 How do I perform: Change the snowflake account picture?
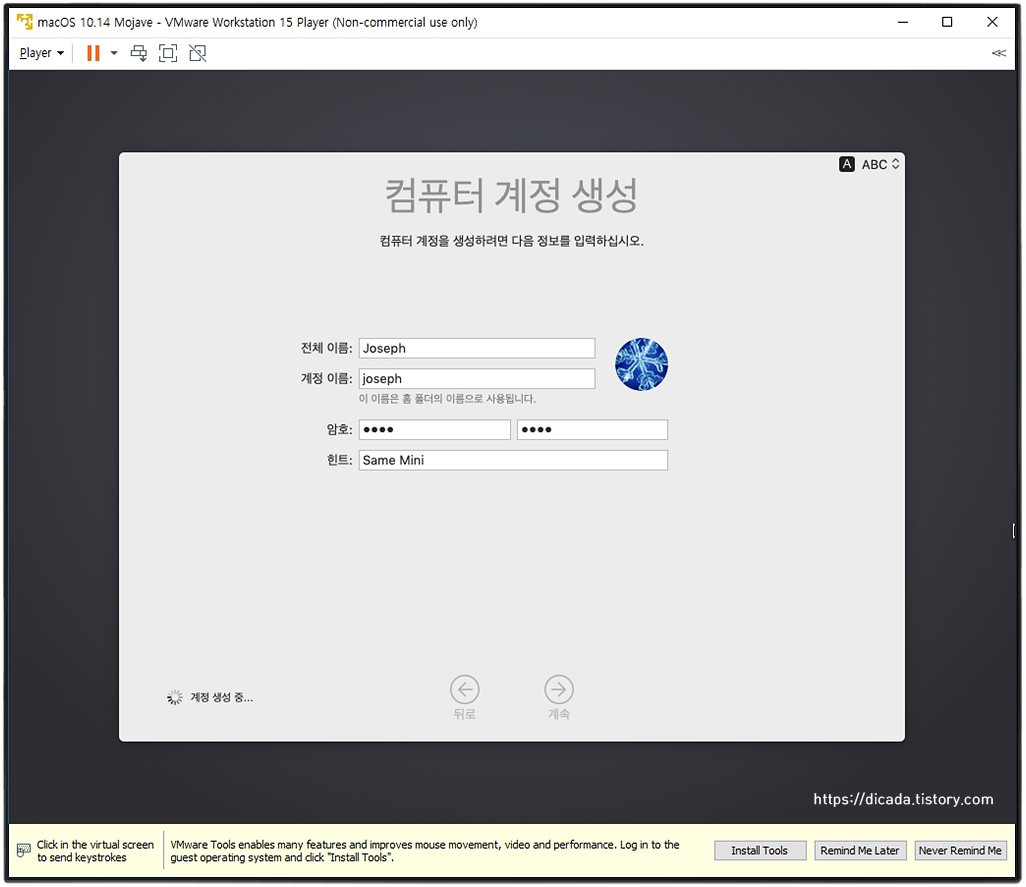pyautogui.click(x=641, y=364)
